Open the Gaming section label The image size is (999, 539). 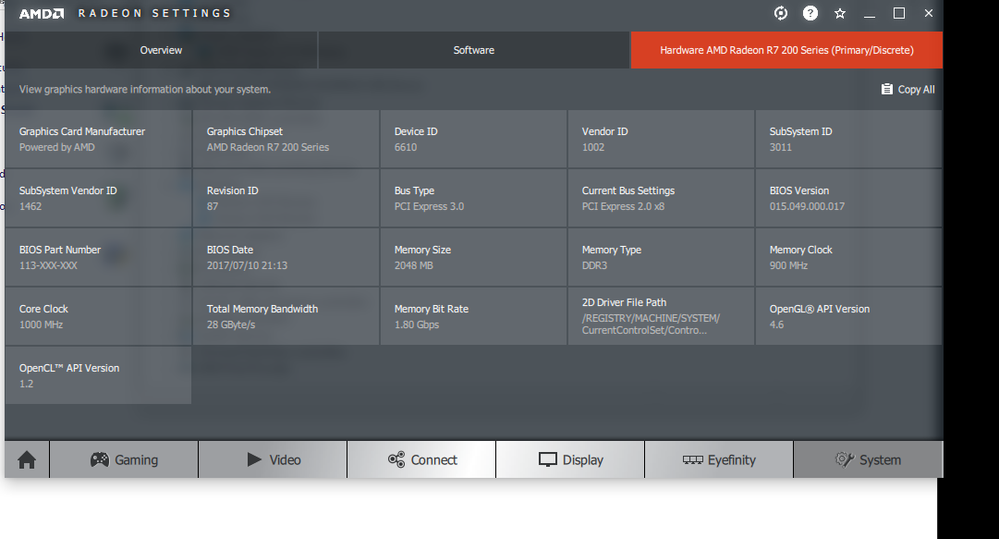136,460
